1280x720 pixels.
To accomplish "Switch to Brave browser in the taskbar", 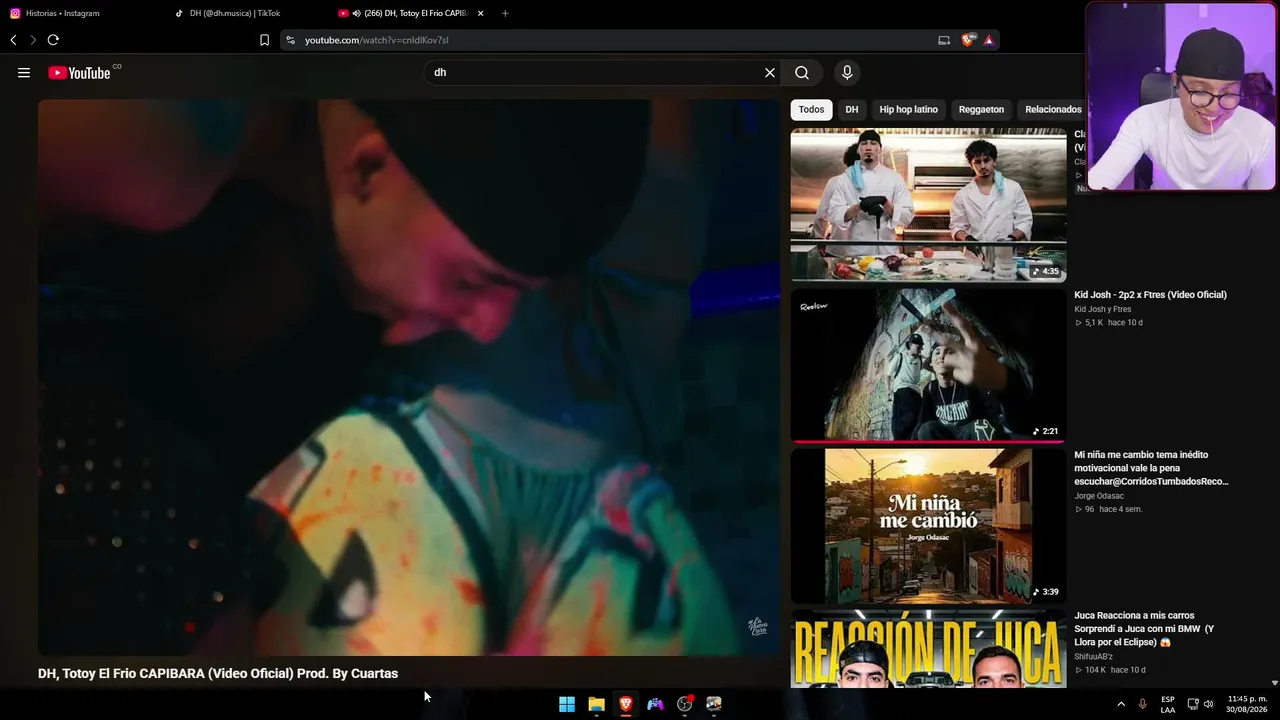I will 626,704.
